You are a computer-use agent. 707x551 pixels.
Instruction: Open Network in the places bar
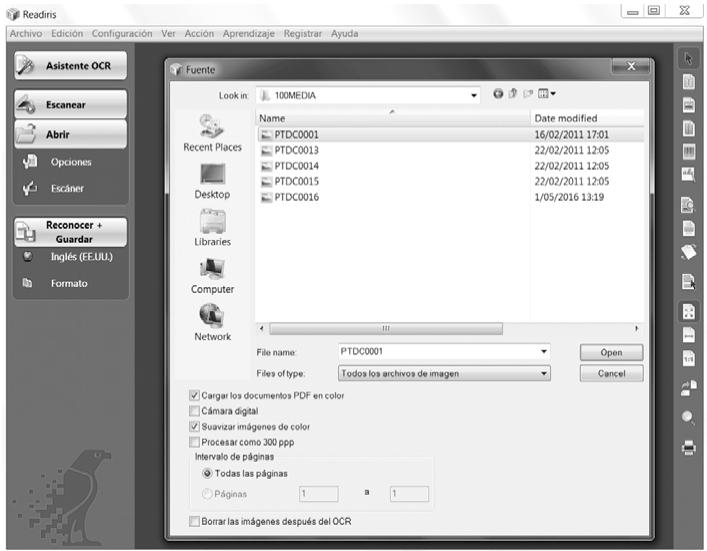pos(212,323)
